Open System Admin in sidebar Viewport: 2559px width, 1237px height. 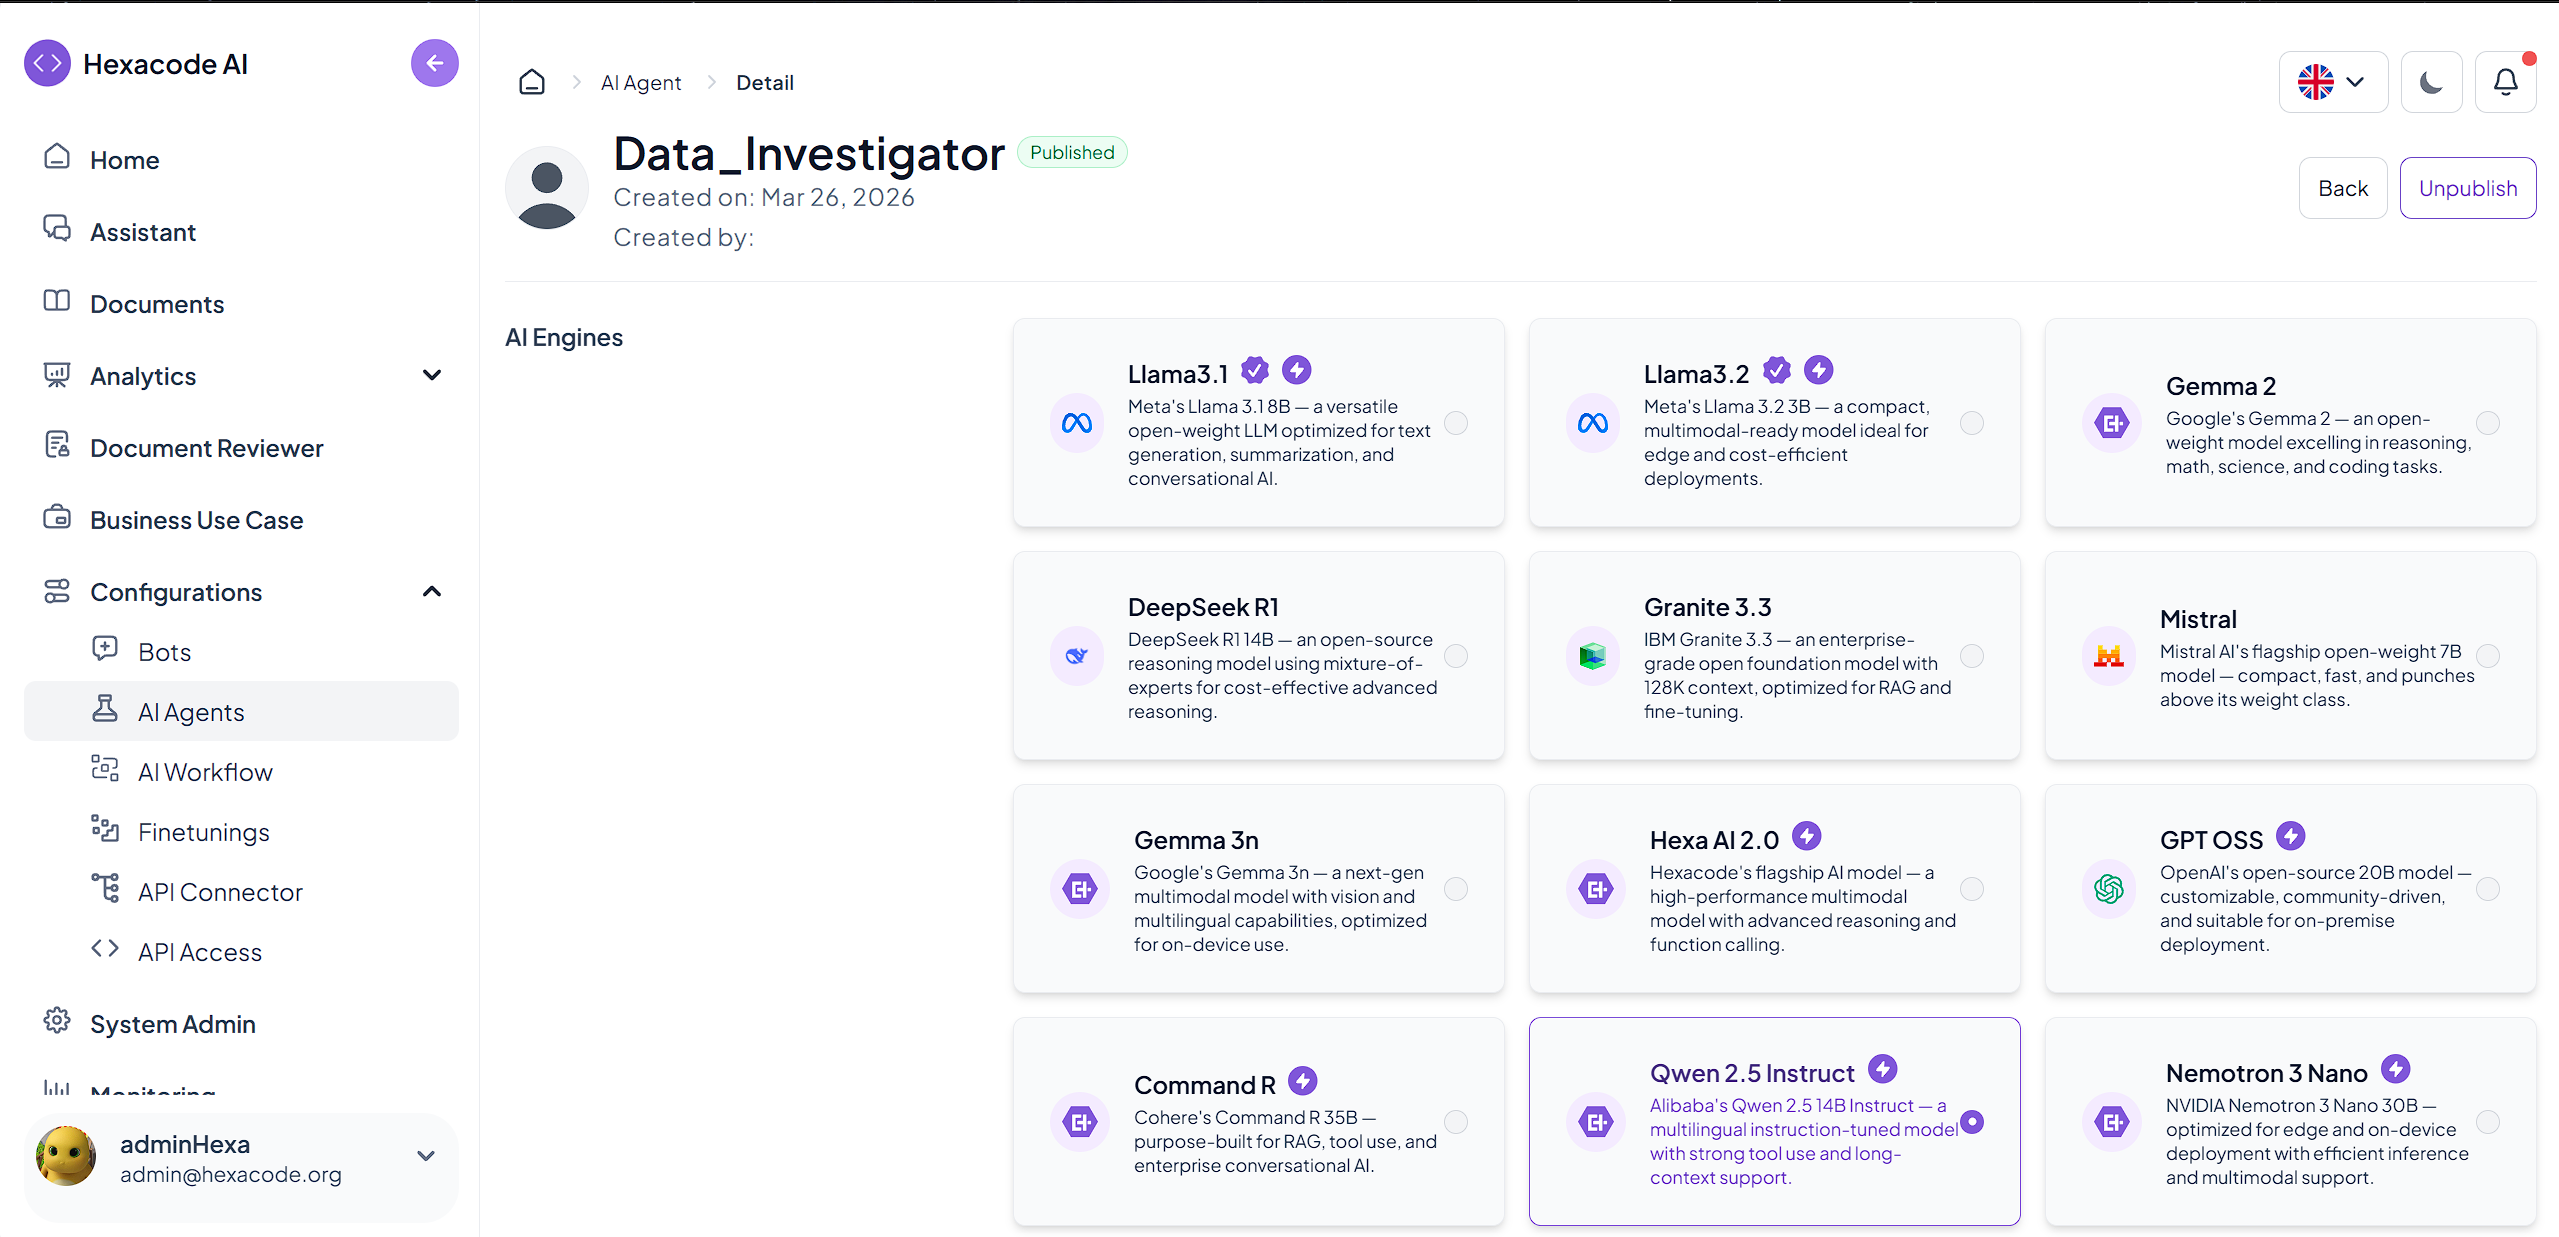tap(241, 1024)
